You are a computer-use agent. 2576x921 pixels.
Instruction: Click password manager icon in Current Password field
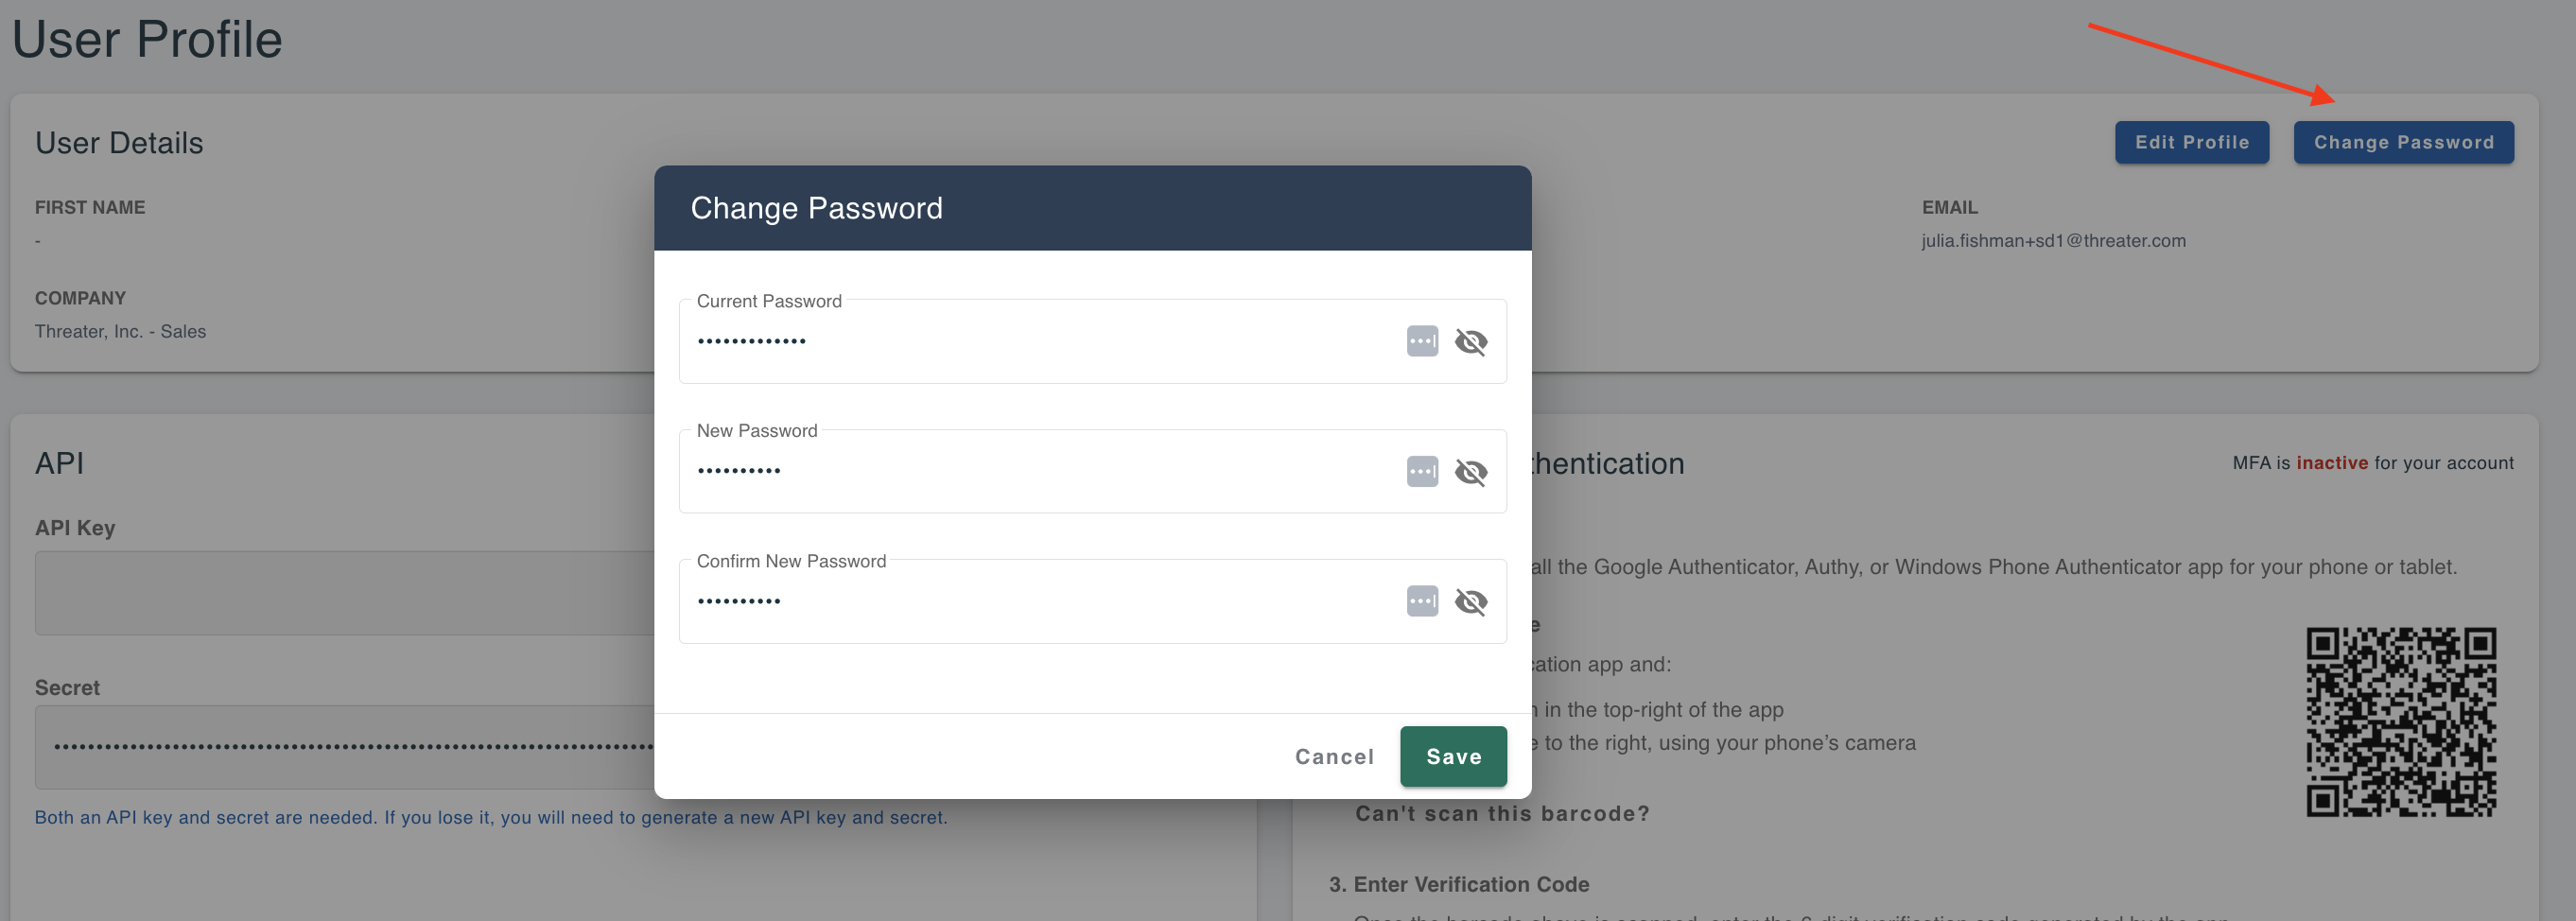pyautogui.click(x=1422, y=341)
